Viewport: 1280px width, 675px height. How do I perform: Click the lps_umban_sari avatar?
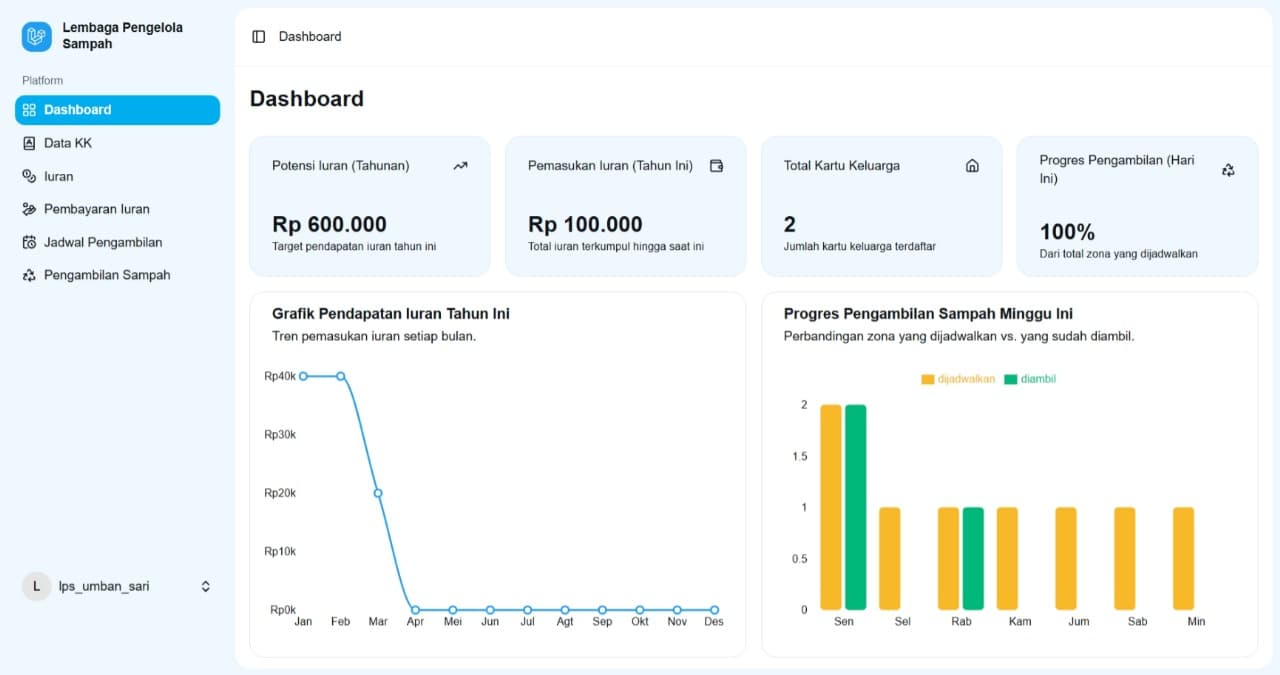click(x=36, y=586)
